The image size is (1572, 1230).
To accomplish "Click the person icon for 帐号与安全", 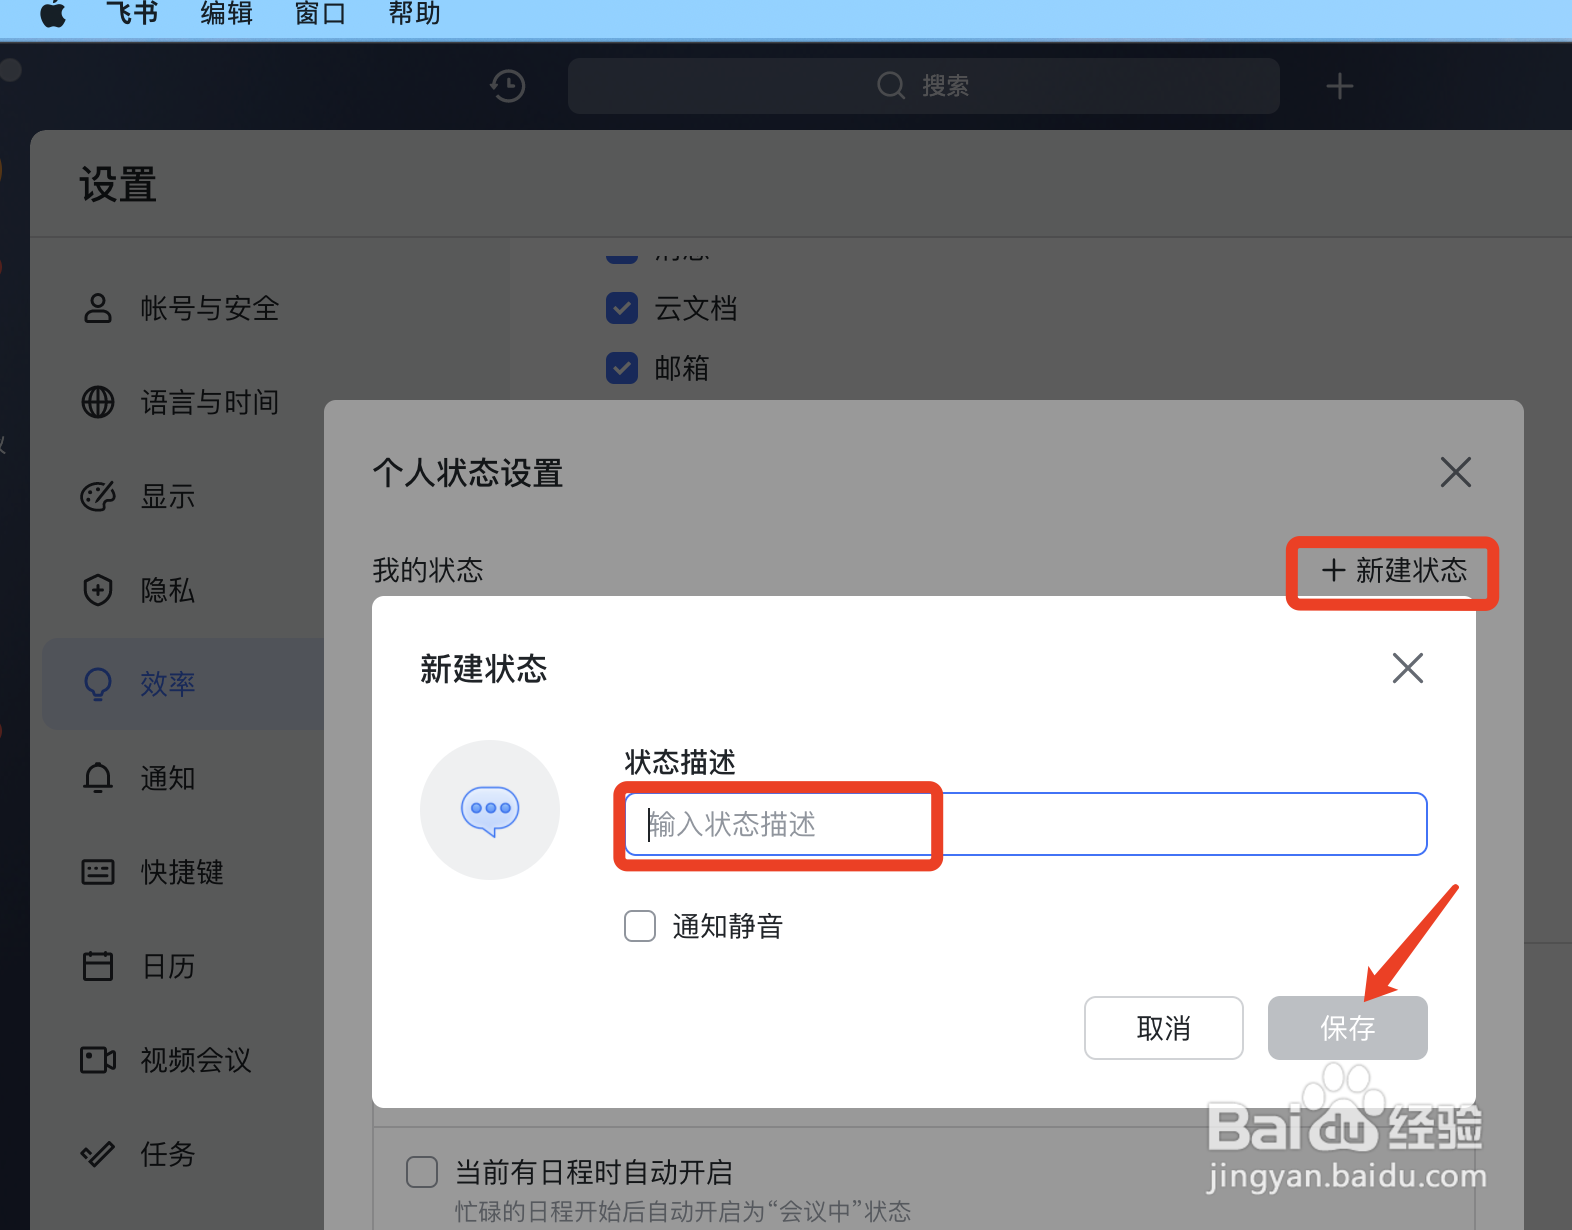I will click(x=97, y=308).
